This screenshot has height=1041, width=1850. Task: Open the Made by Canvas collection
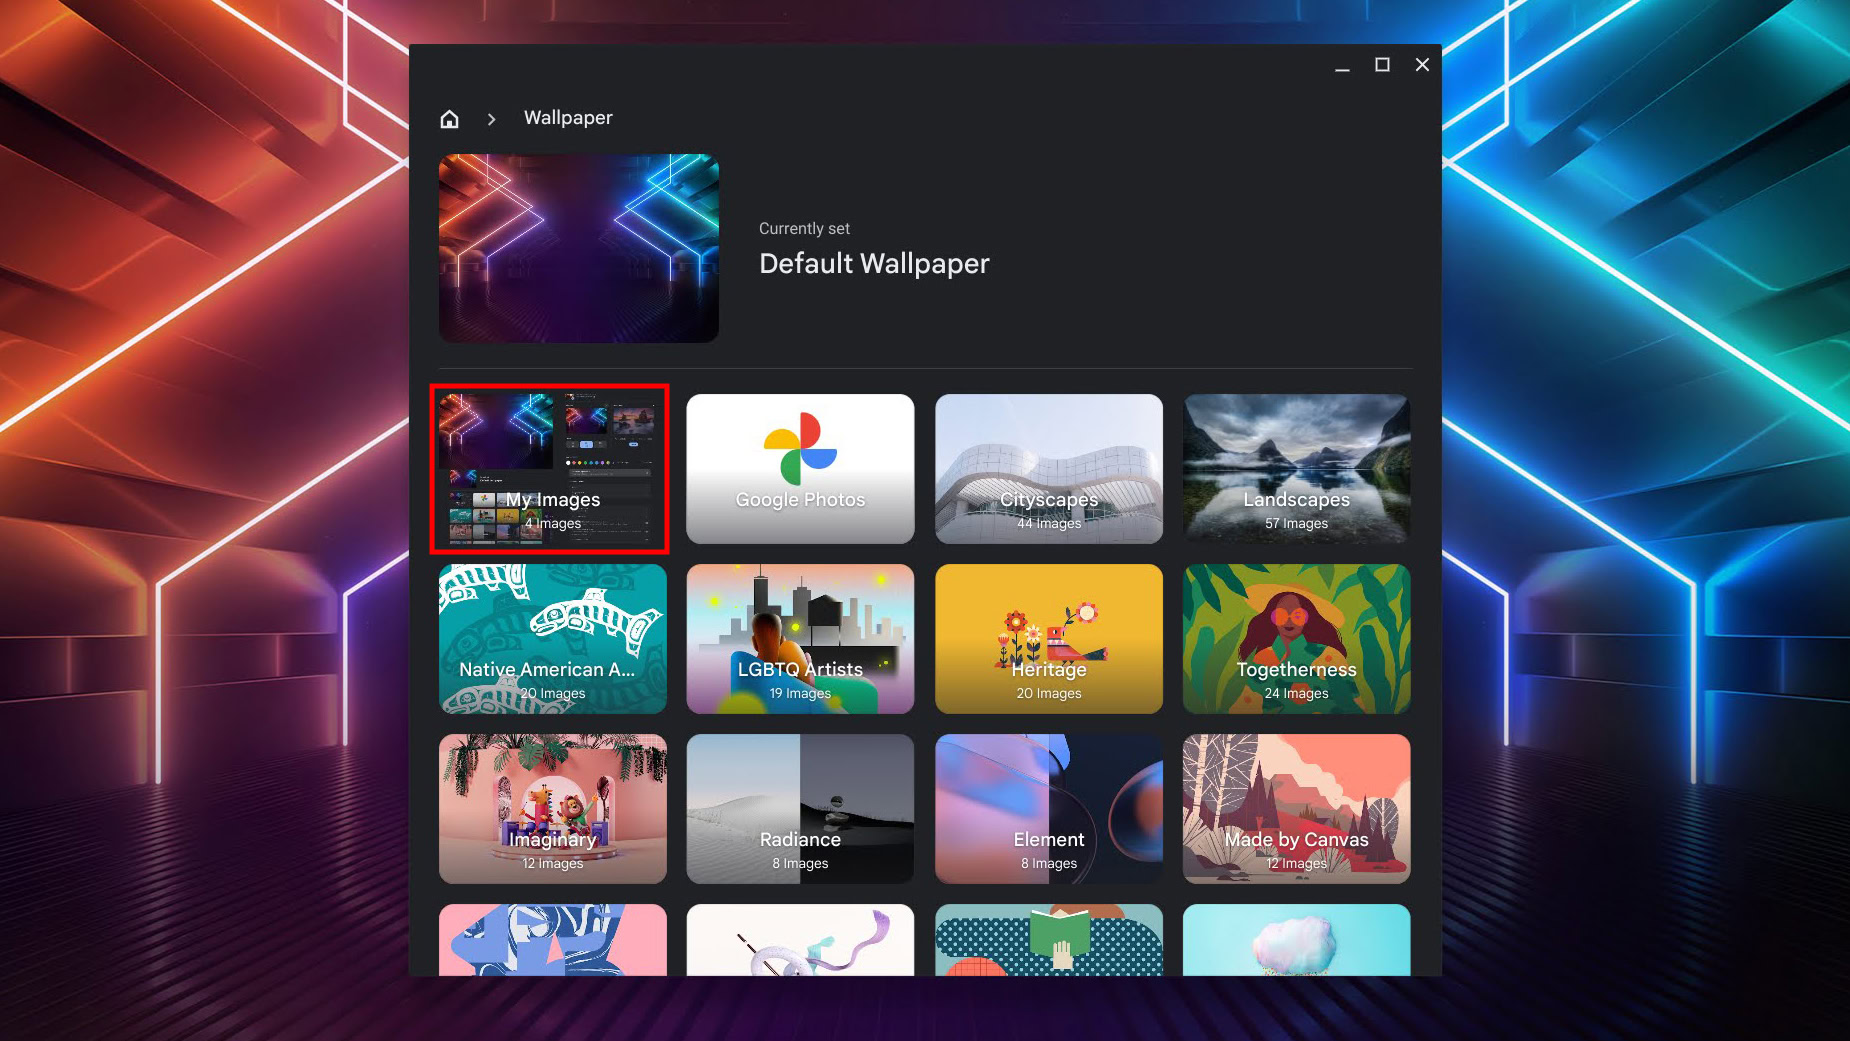click(1297, 809)
